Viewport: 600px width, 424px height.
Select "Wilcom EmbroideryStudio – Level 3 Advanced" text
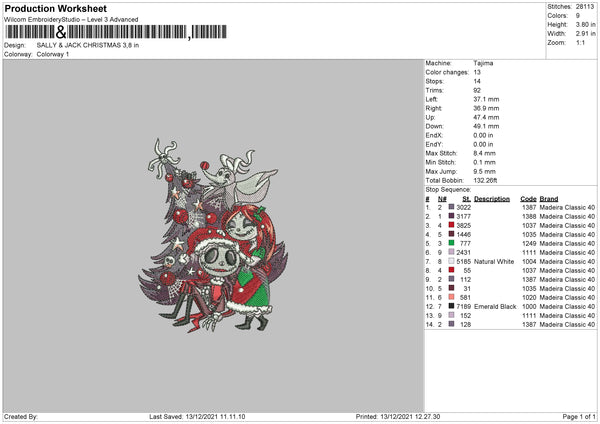pyautogui.click(x=71, y=20)
